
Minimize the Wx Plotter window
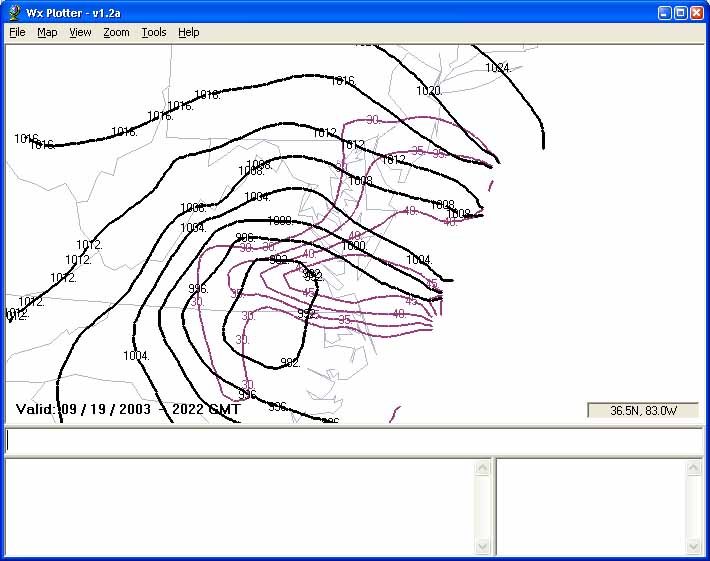[664, 12]
